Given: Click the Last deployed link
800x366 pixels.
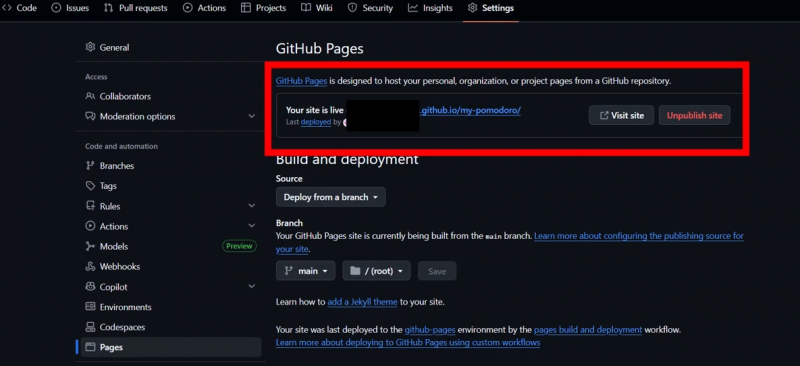Looking at the screenshot, I should tap(316, 122).
